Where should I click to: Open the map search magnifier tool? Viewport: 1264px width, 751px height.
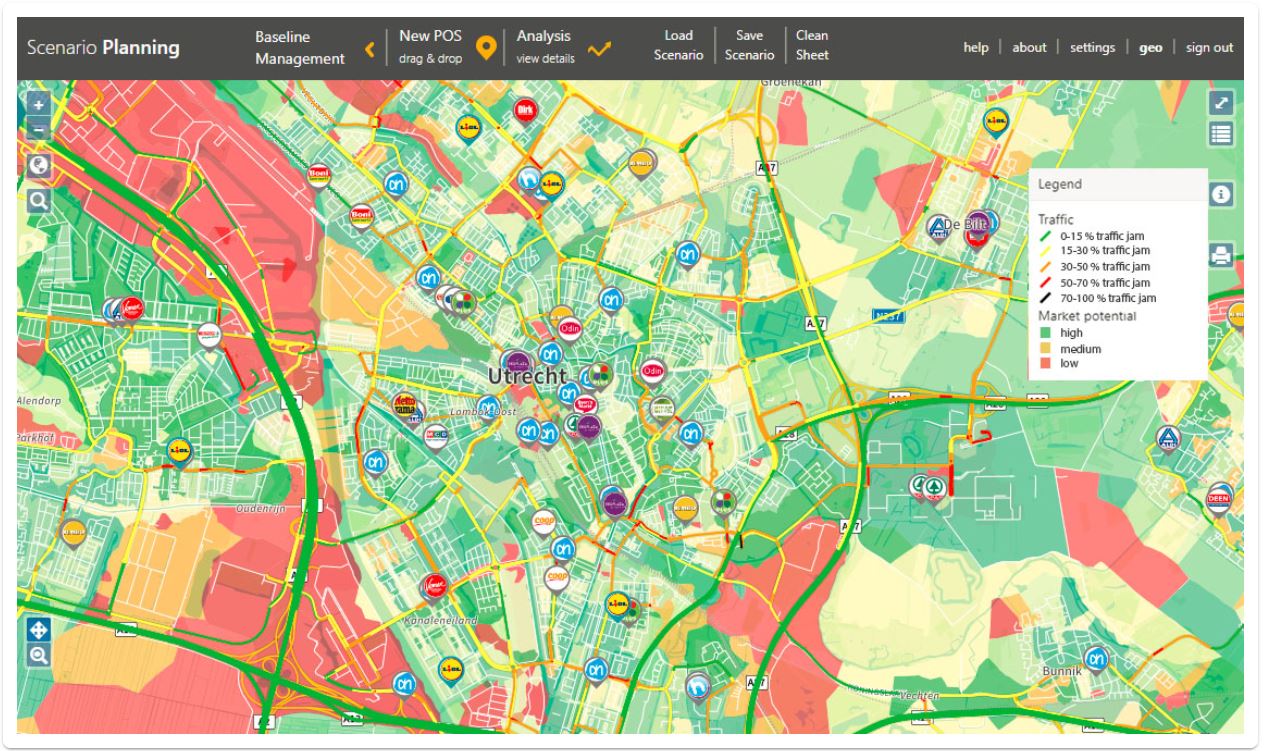click(x=39, y=201)
